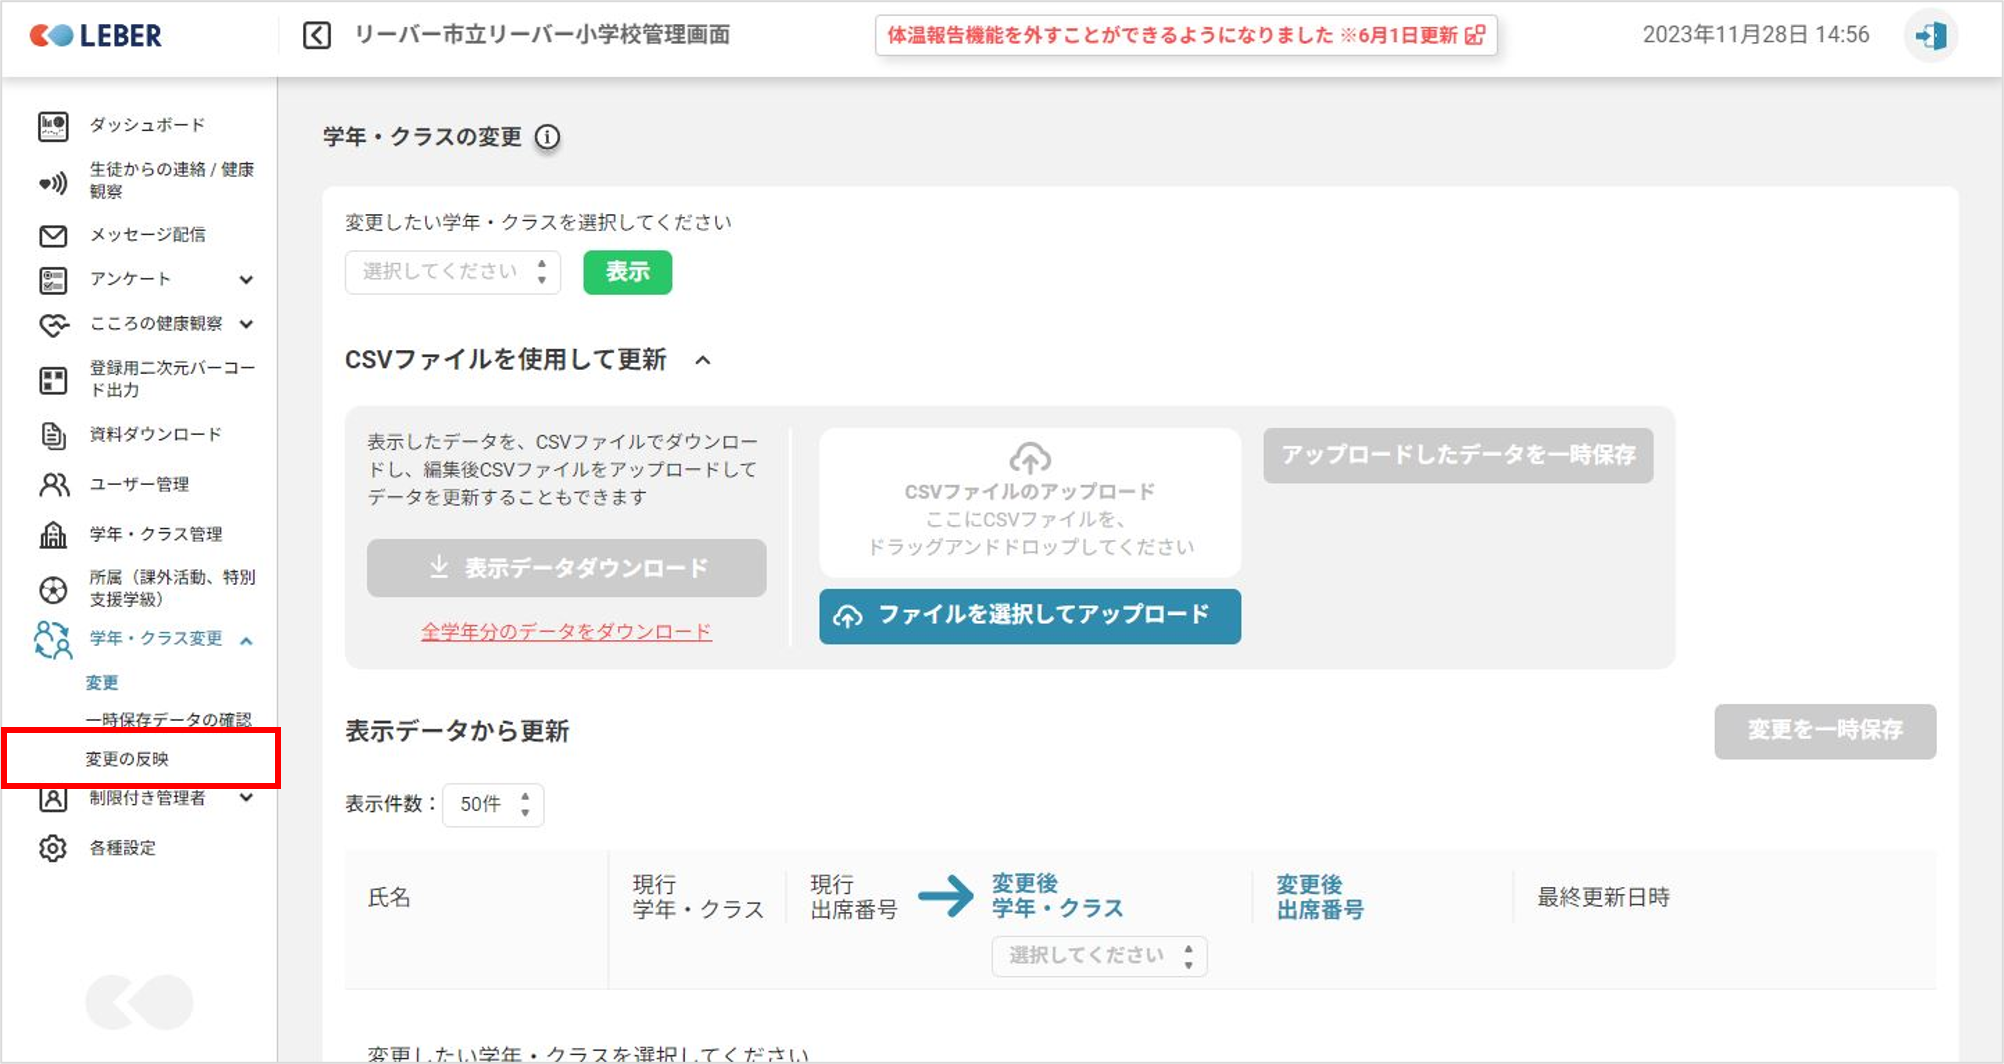Expand the アンケート menu chevron

coord(246,280)
